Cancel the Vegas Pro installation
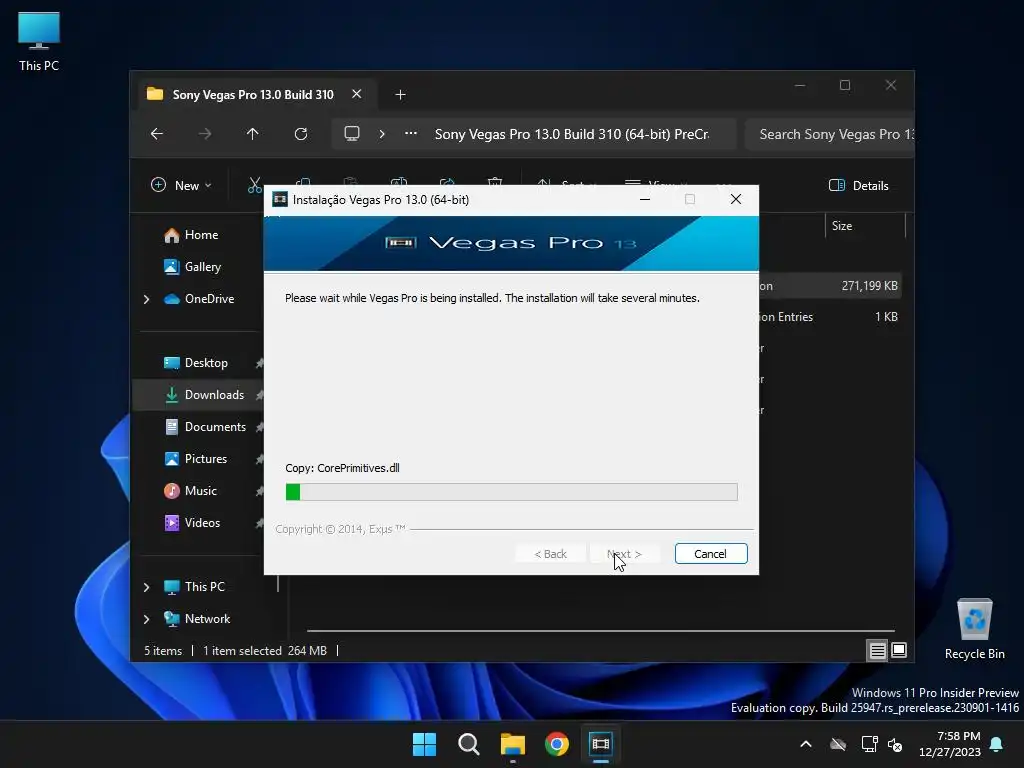 pos(711,554)
